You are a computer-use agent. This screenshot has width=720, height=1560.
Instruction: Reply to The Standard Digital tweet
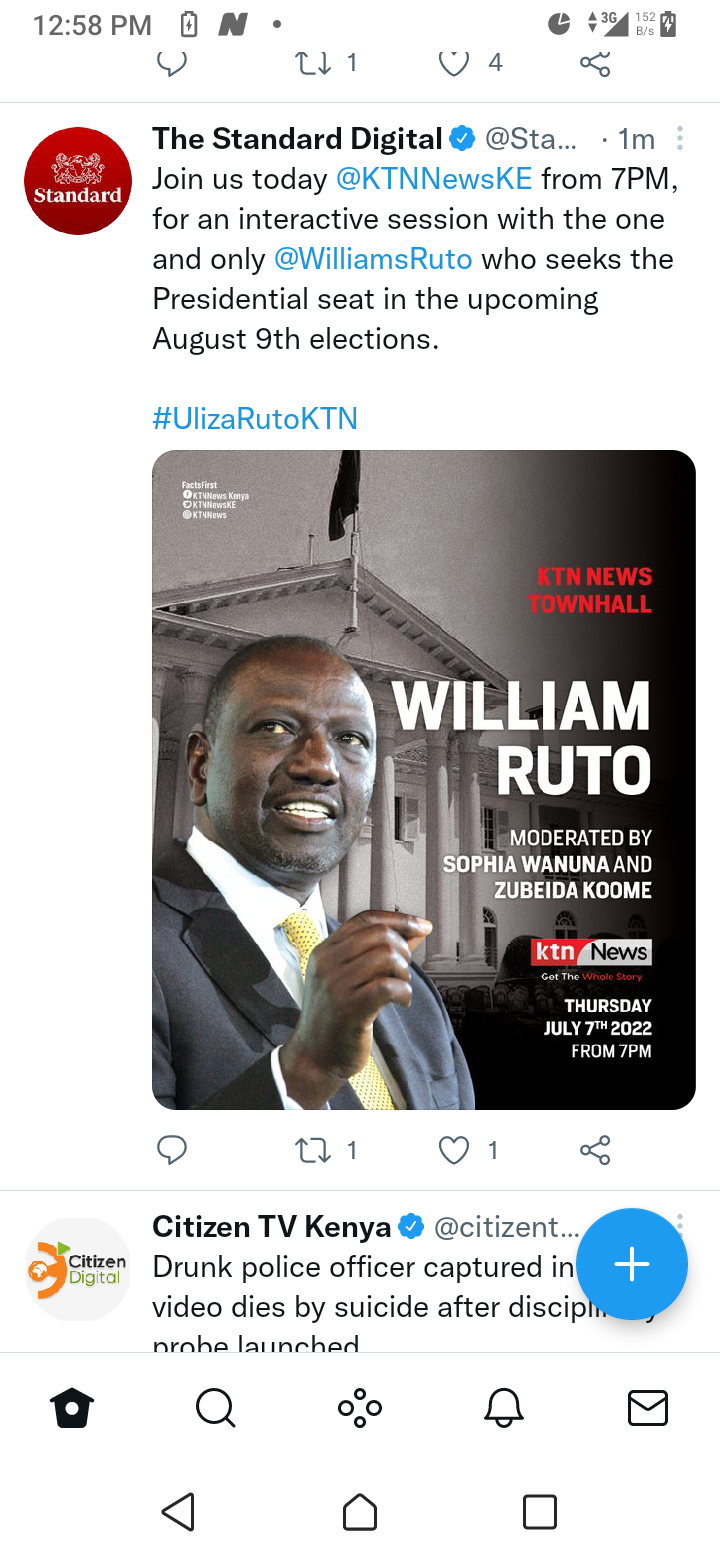click(172, 1150)
